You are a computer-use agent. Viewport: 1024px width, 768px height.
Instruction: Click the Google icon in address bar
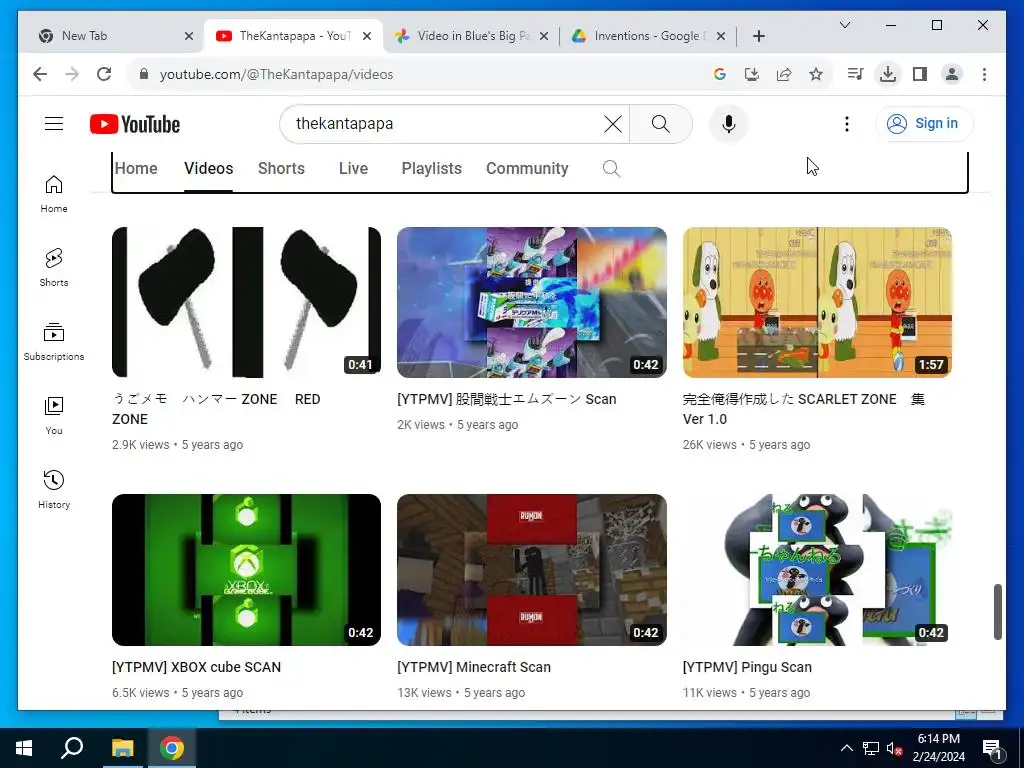click(720, 74)
